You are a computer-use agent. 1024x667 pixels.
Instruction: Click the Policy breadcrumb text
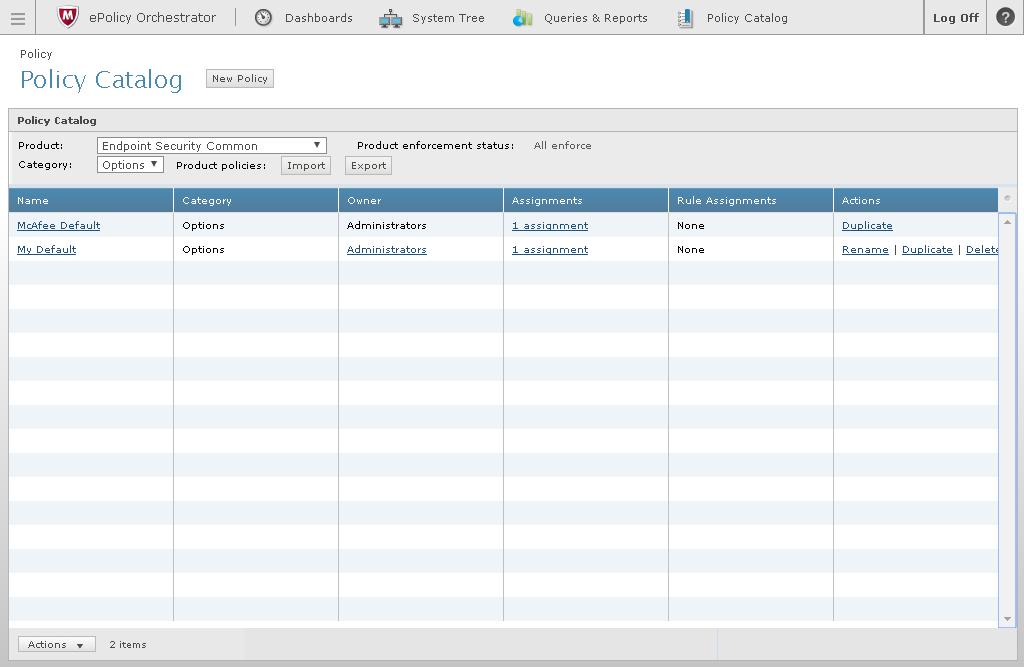point(36,54)
